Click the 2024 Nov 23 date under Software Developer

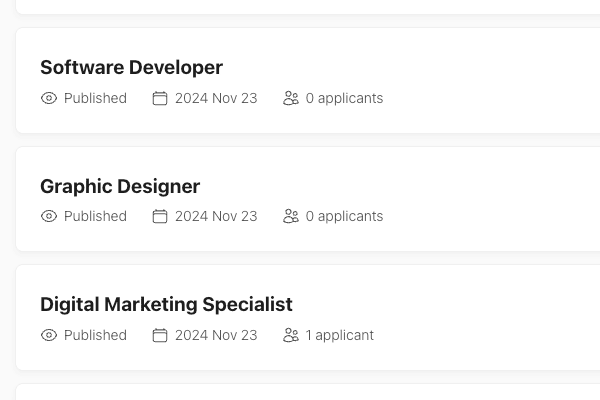pos(216,98)
